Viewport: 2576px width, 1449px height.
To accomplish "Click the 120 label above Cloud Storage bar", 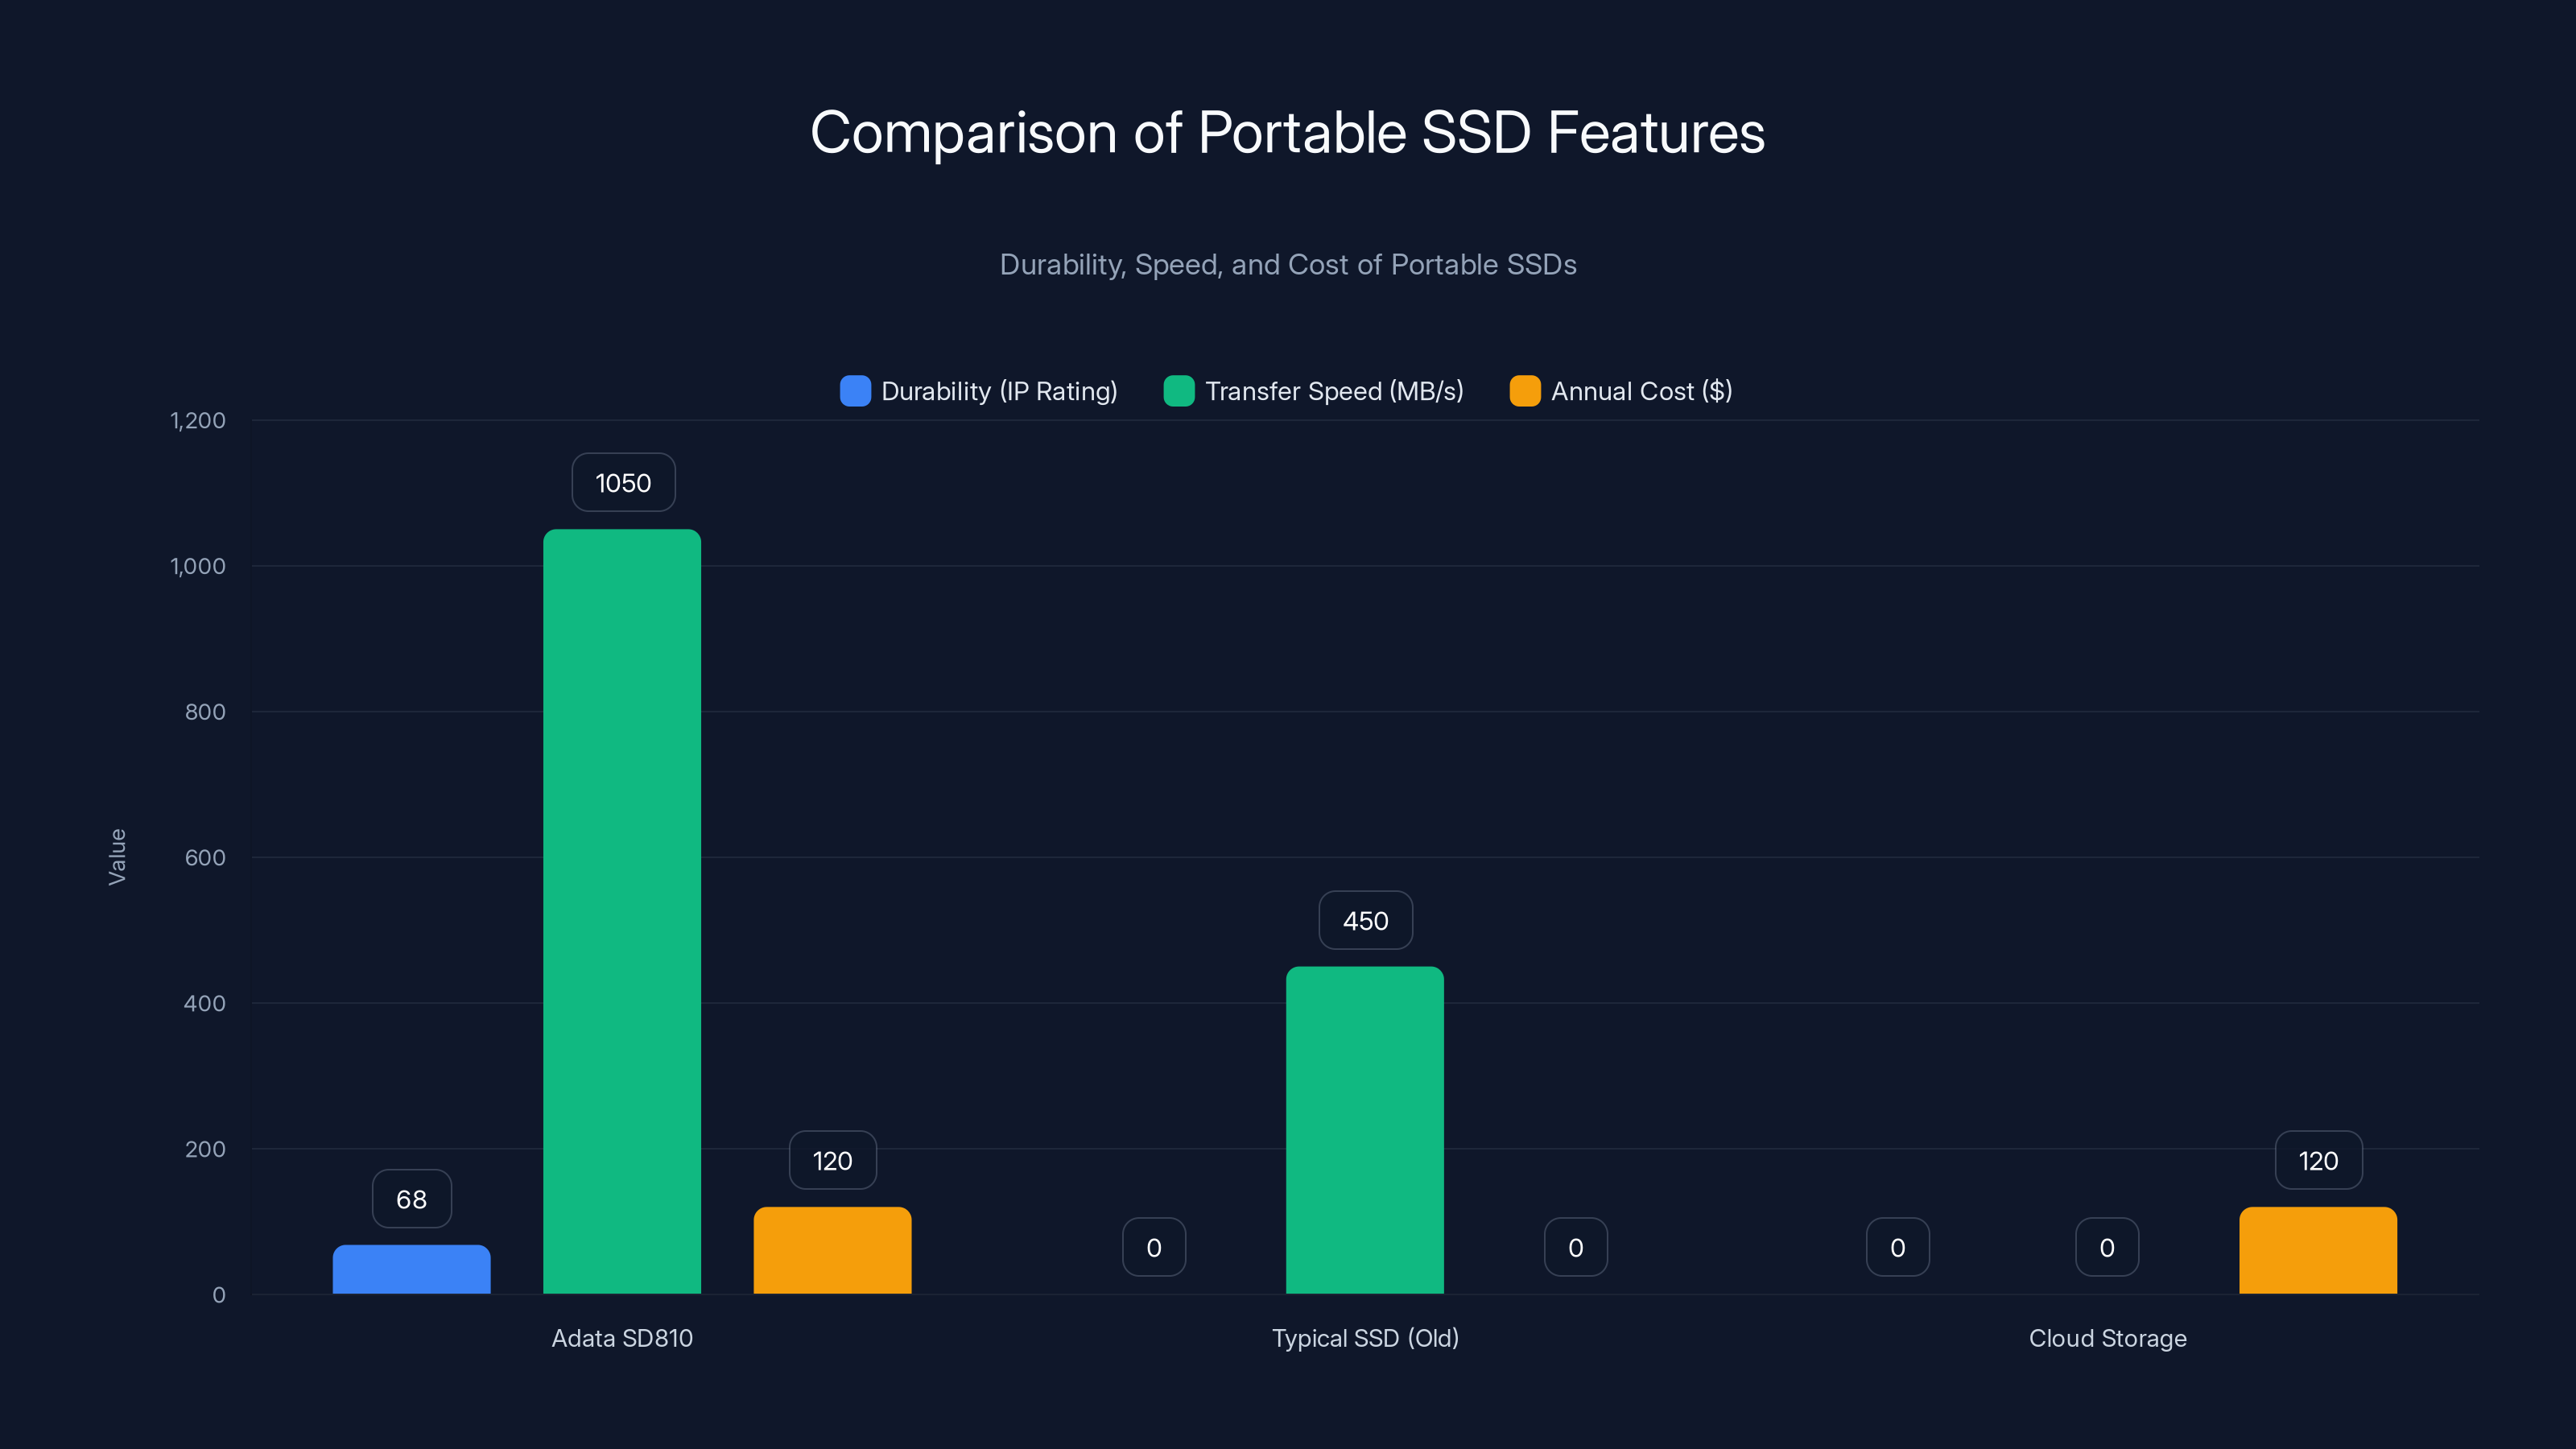I will [x=2317, y=1160].
